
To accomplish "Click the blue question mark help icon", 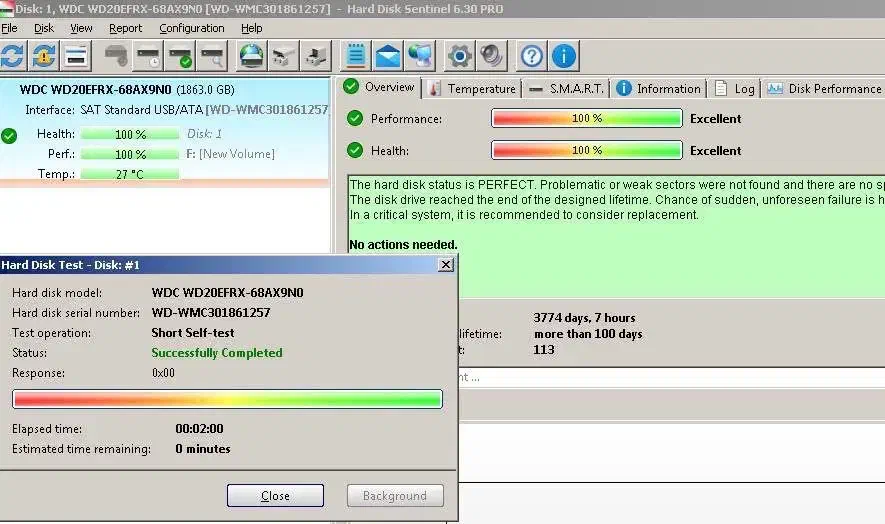I will point(533,55).
